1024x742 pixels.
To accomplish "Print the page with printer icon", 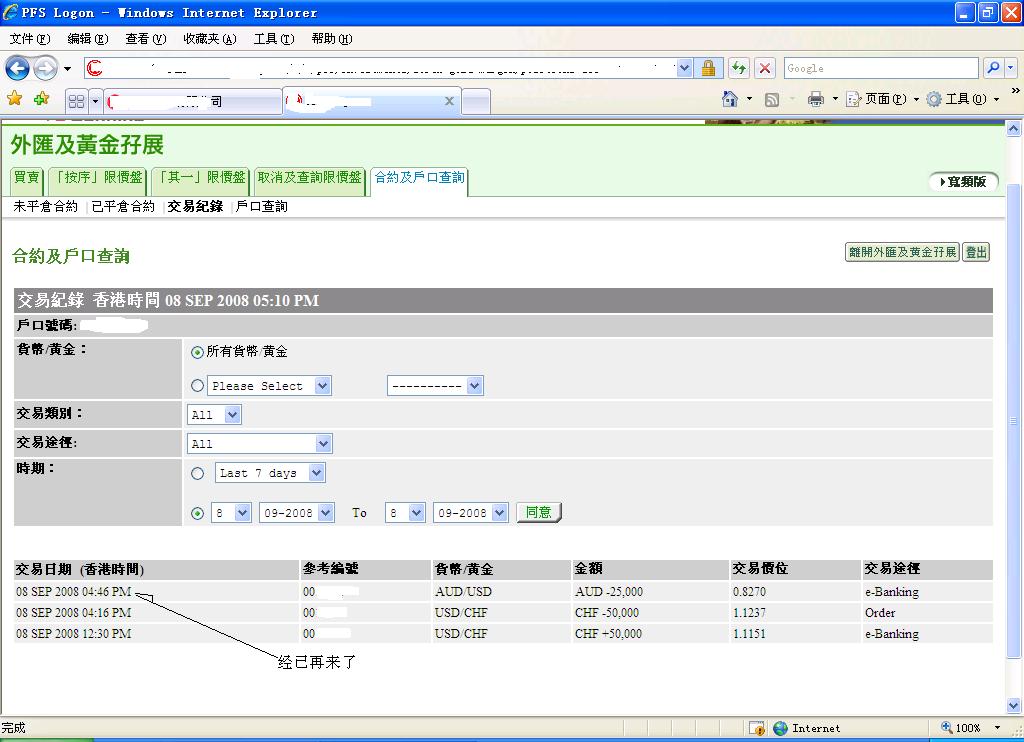I will [x=816, y=99].
